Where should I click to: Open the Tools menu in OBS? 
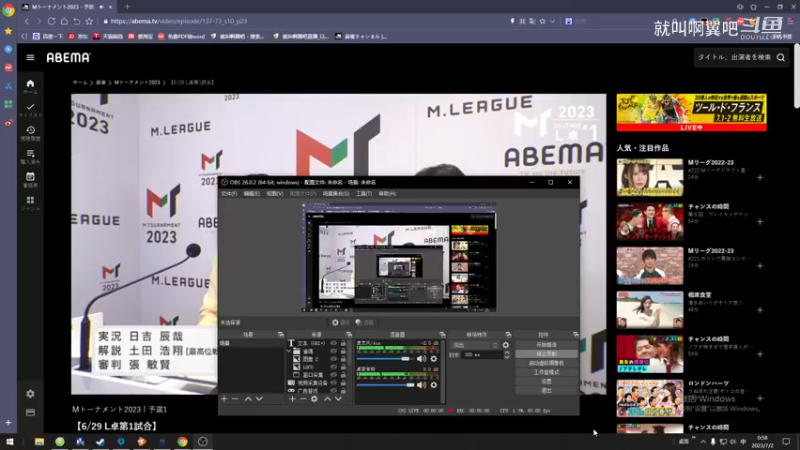click(x=363, y=193)
